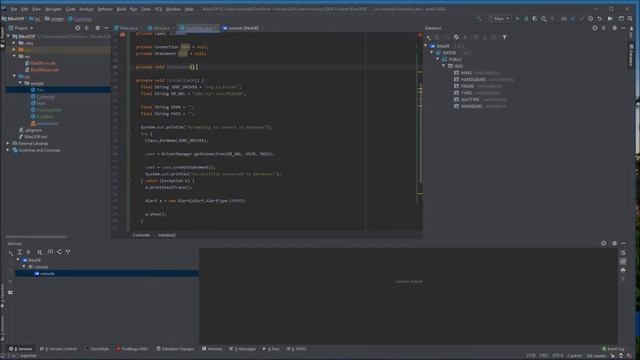640x360 pixels.
Task: Collapse the BikeDB data source in the Database tree
Action: click(426, 46)
